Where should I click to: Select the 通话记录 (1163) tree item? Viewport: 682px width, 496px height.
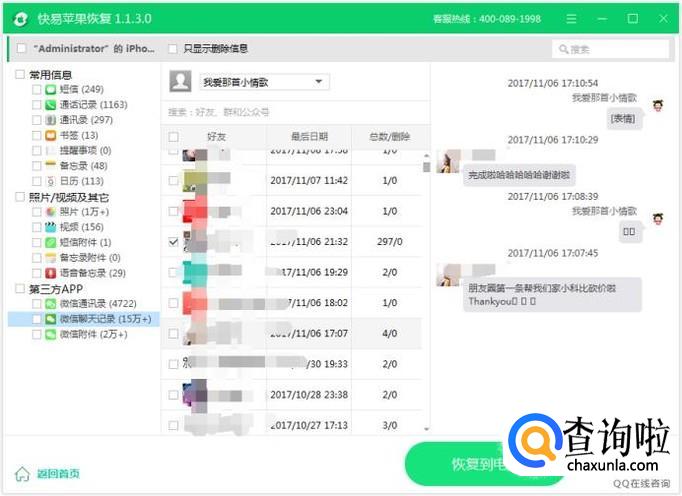point(94,104)
